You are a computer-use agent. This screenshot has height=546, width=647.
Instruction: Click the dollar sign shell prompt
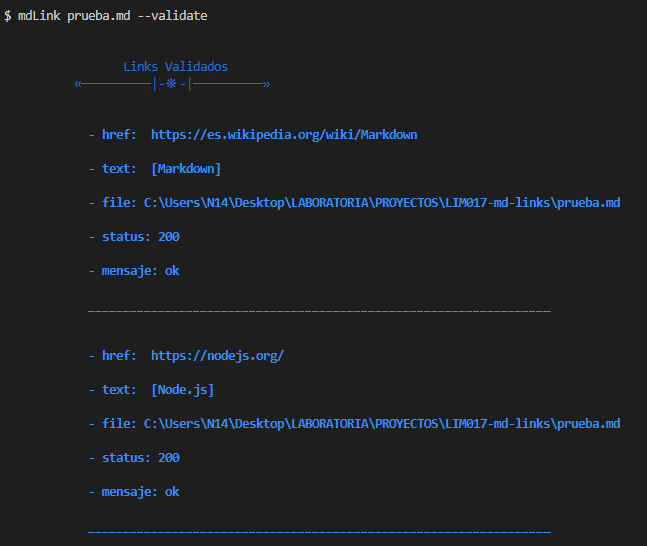coord(7,16)
